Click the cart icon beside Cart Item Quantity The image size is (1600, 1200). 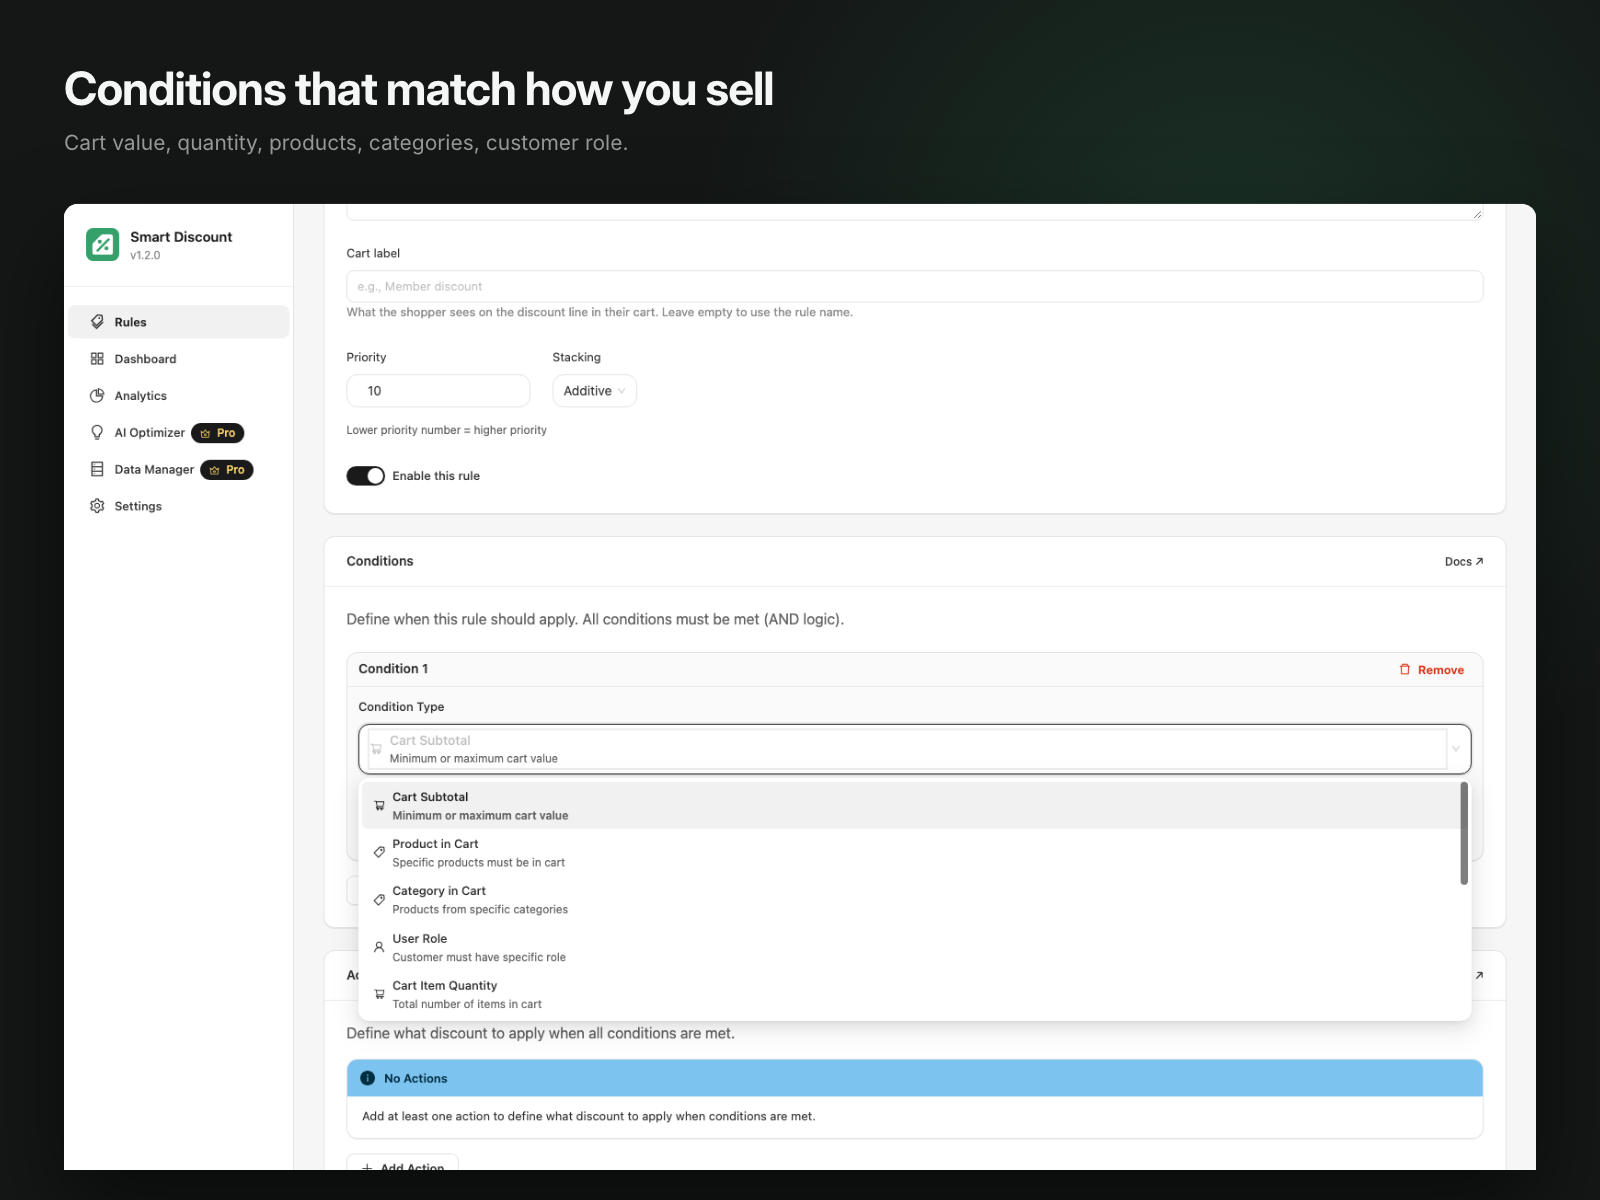379,994
